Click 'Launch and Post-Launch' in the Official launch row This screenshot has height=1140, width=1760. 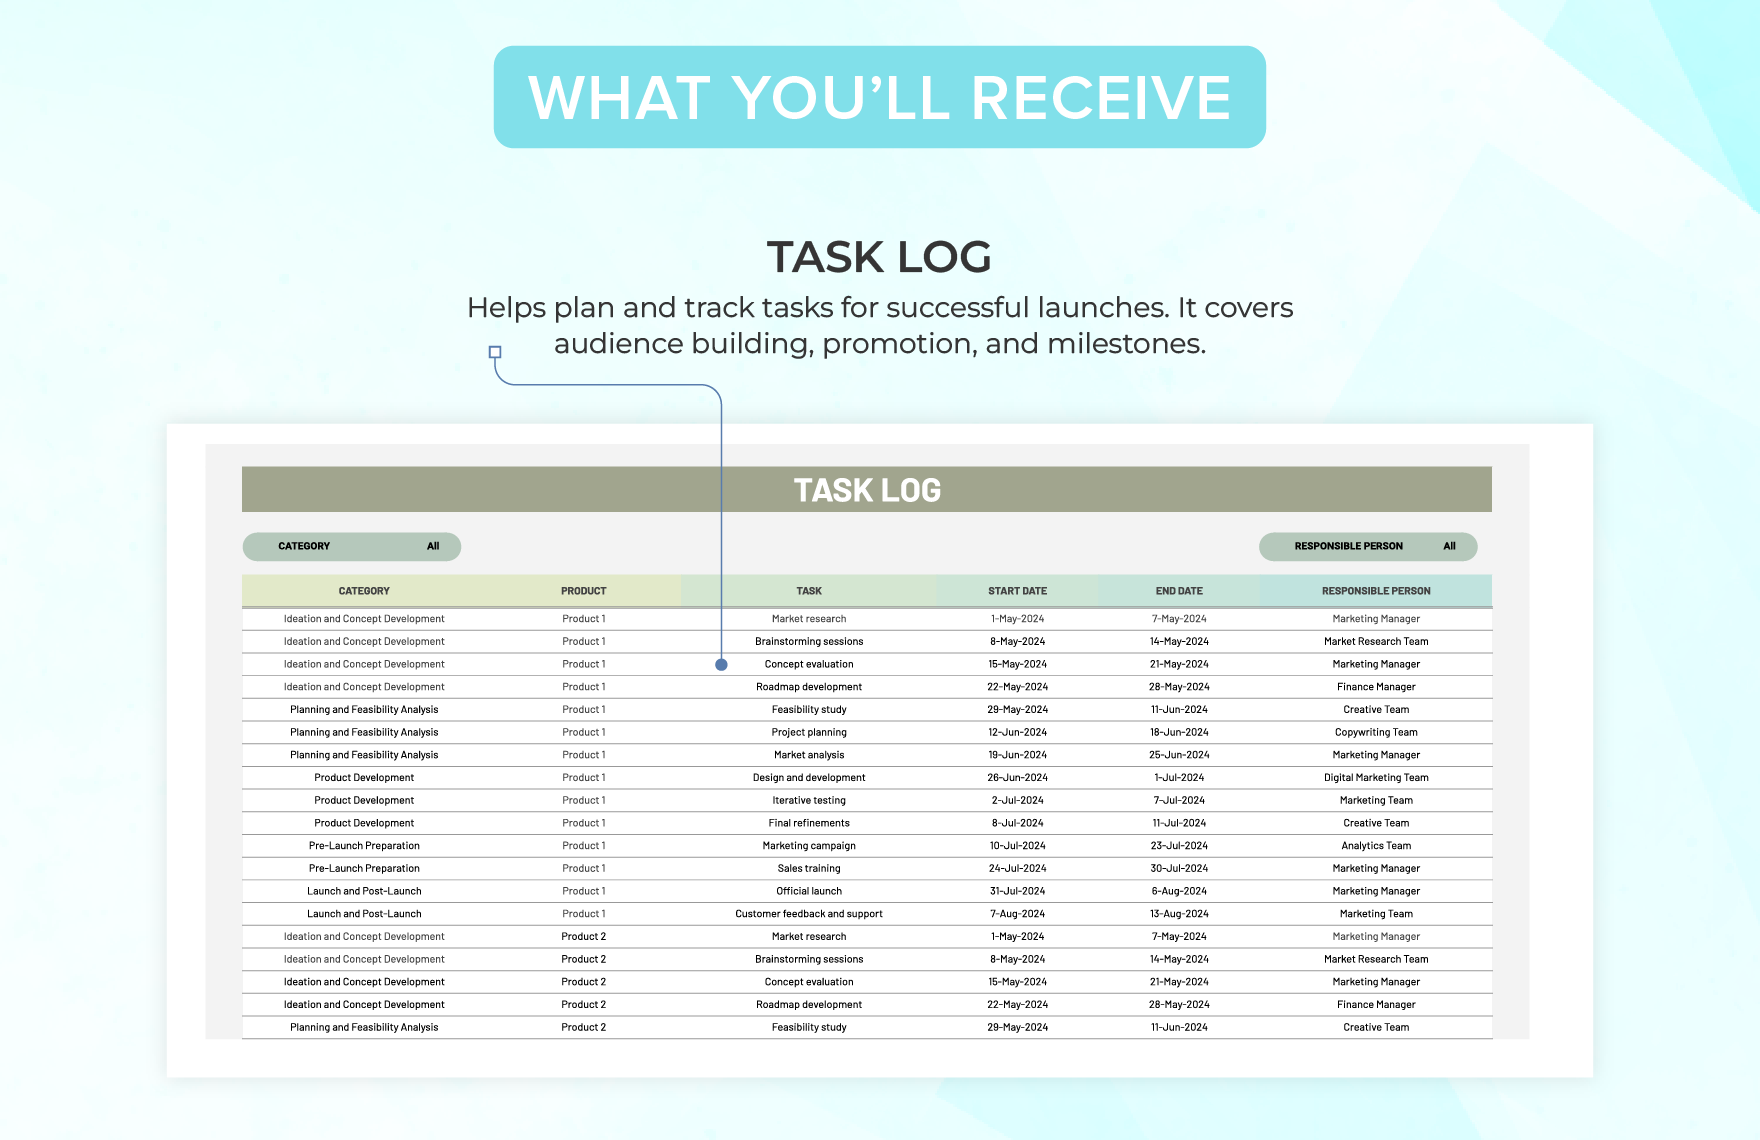point(364,891)
